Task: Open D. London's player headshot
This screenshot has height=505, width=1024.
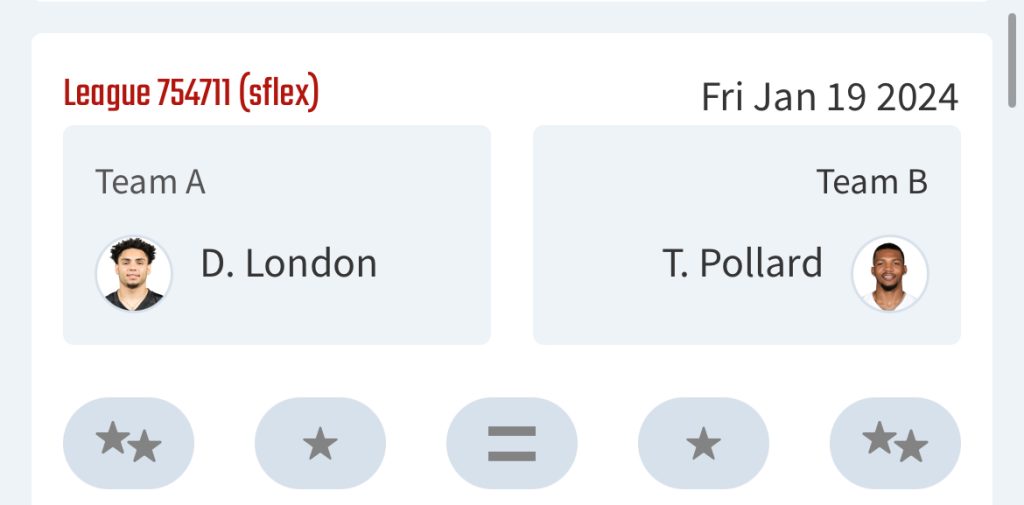Action: pyautogui.click(x=134, y=273)
